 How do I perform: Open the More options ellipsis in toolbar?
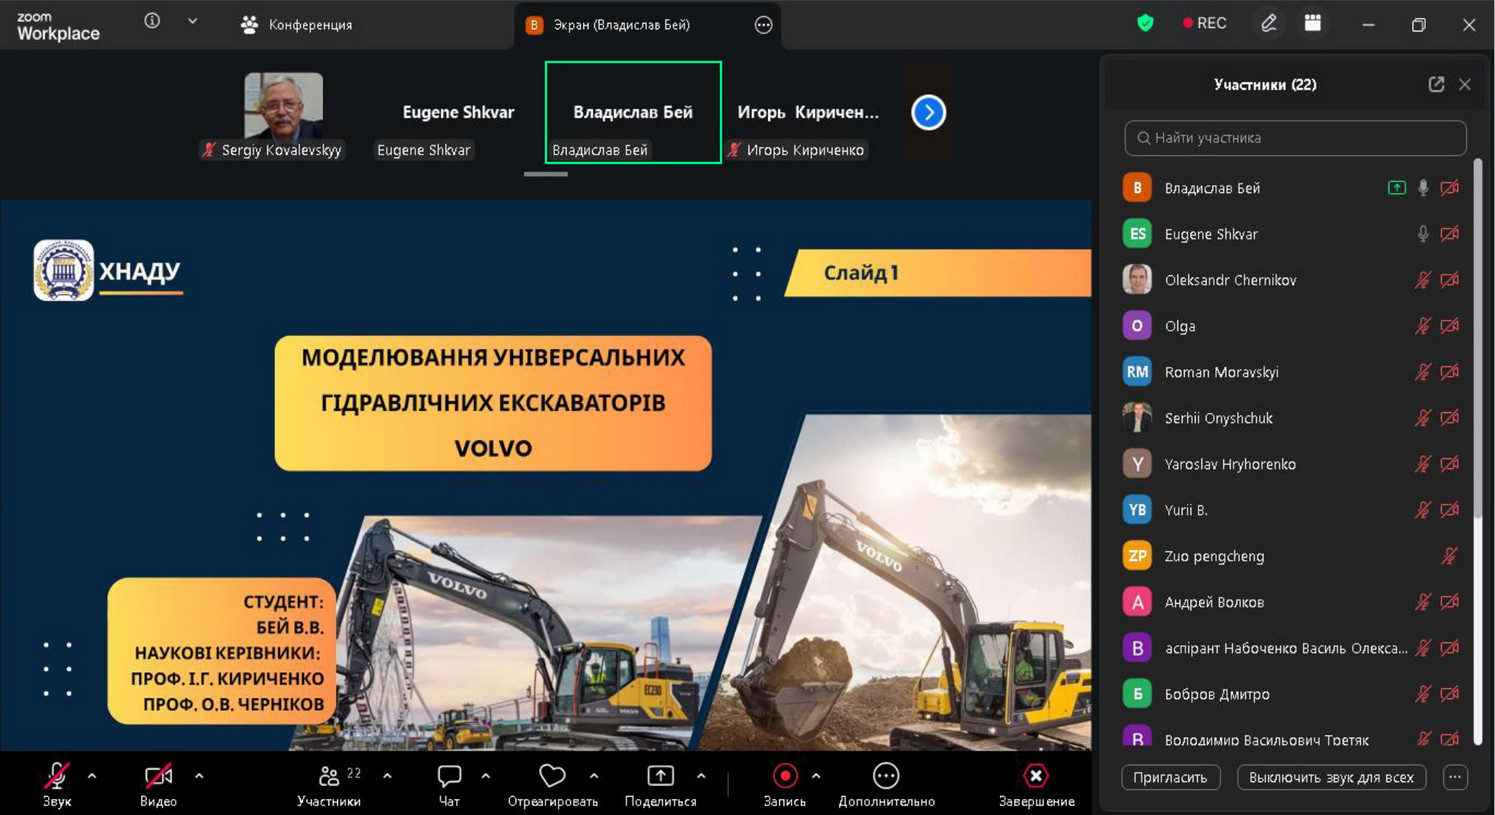pos(886,776)
